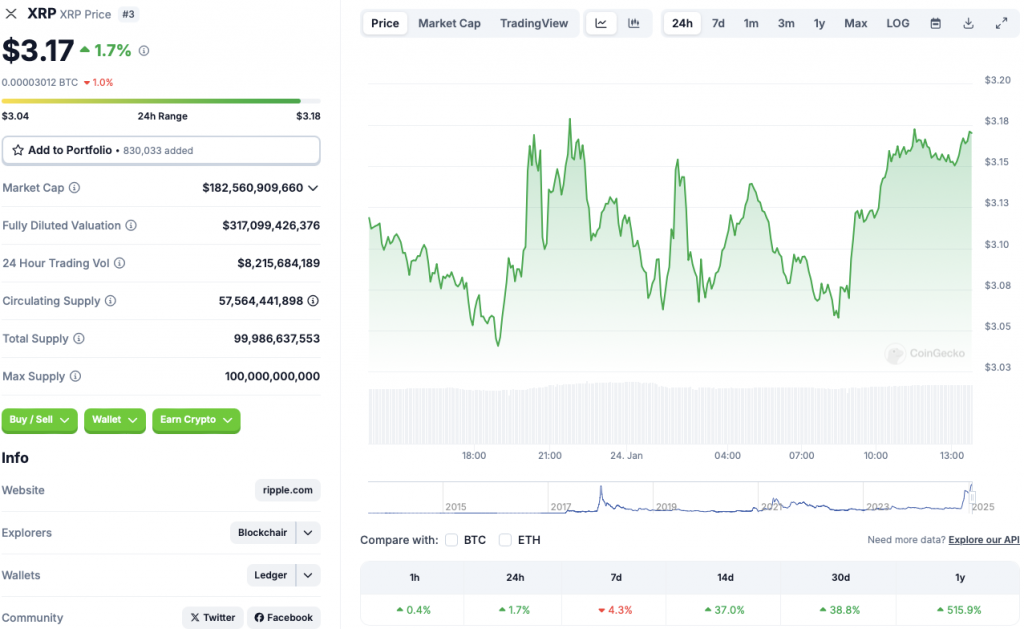
Task: Select the 1m time range
Action: [751, 24]
